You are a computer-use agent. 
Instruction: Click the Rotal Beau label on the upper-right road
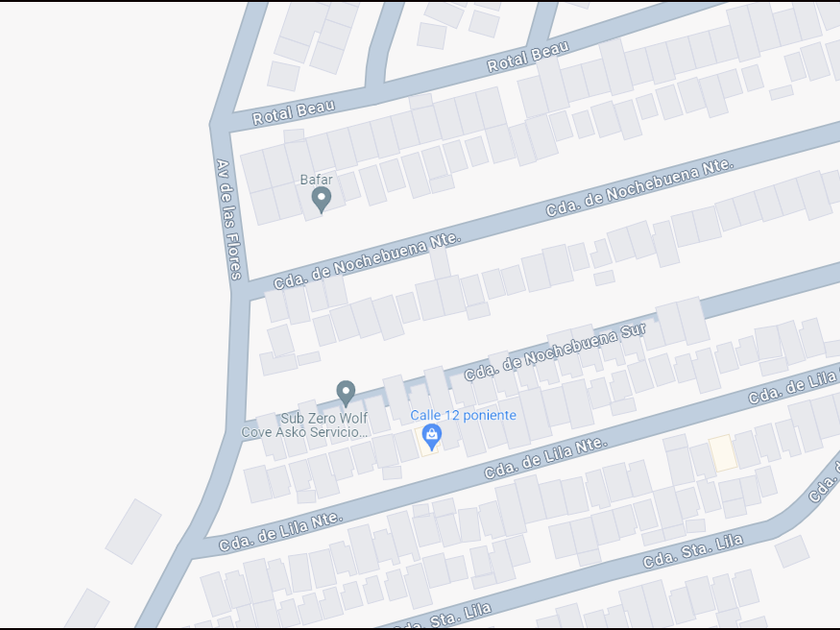pos(528,57)
